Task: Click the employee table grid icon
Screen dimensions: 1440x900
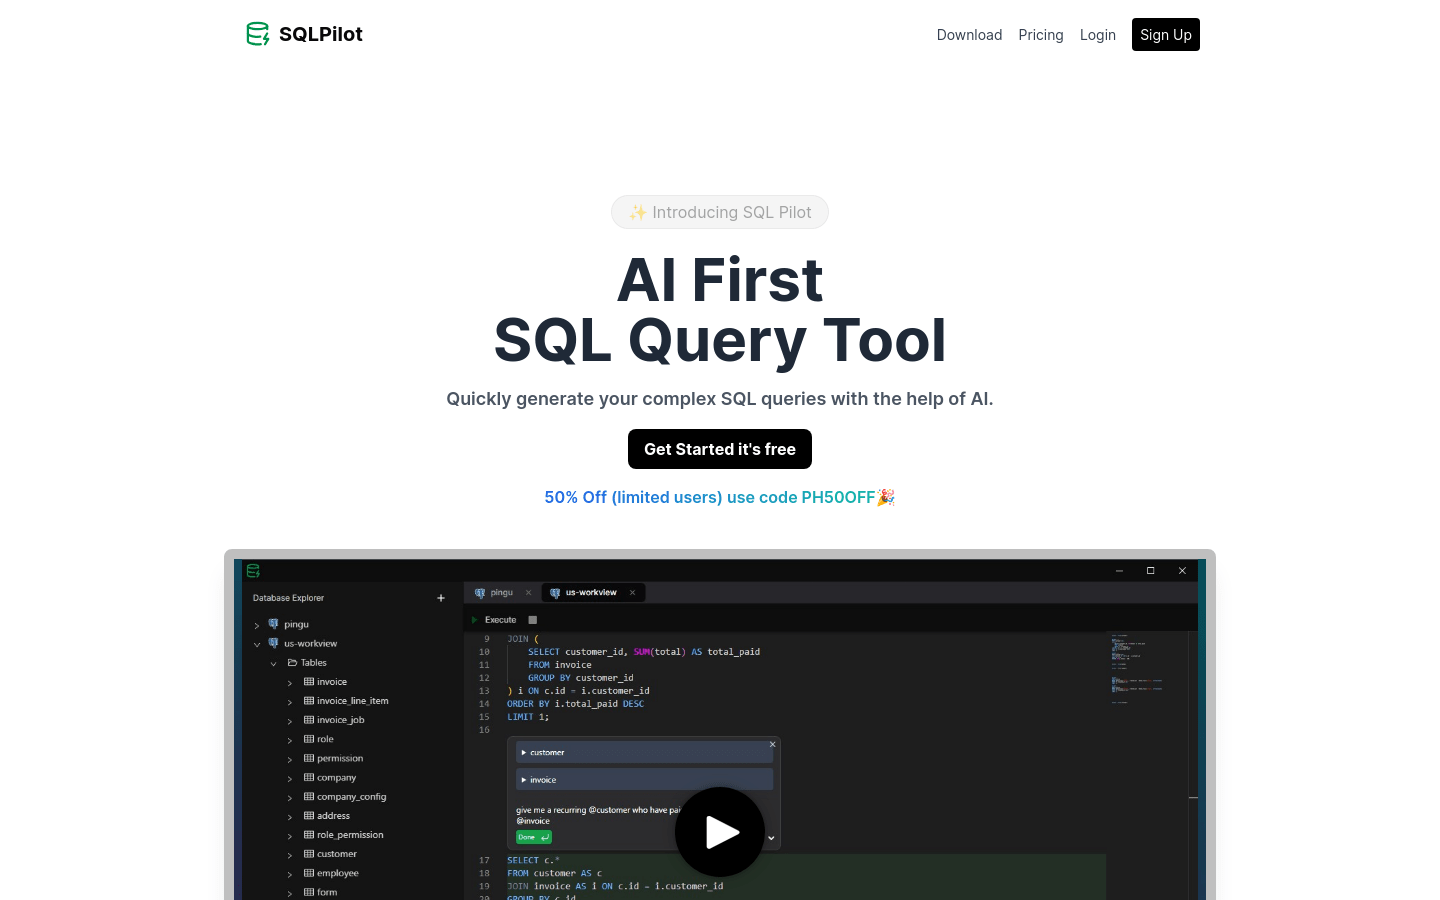Action: click(x=309, y=872)
